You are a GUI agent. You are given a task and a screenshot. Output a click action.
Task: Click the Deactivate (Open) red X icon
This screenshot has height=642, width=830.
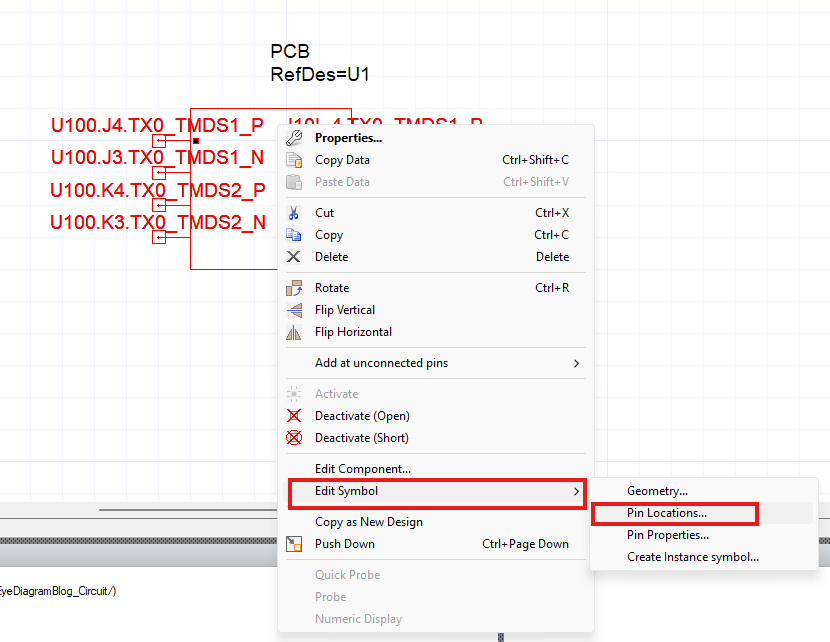coord(296,415)
